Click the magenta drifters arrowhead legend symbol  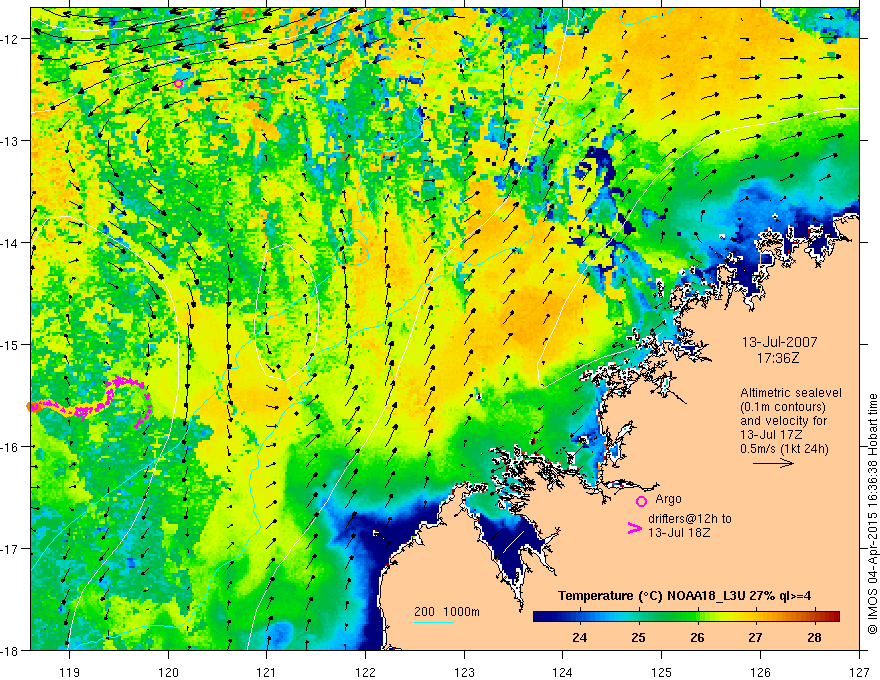pyautogui.click(x=634, y=528)
